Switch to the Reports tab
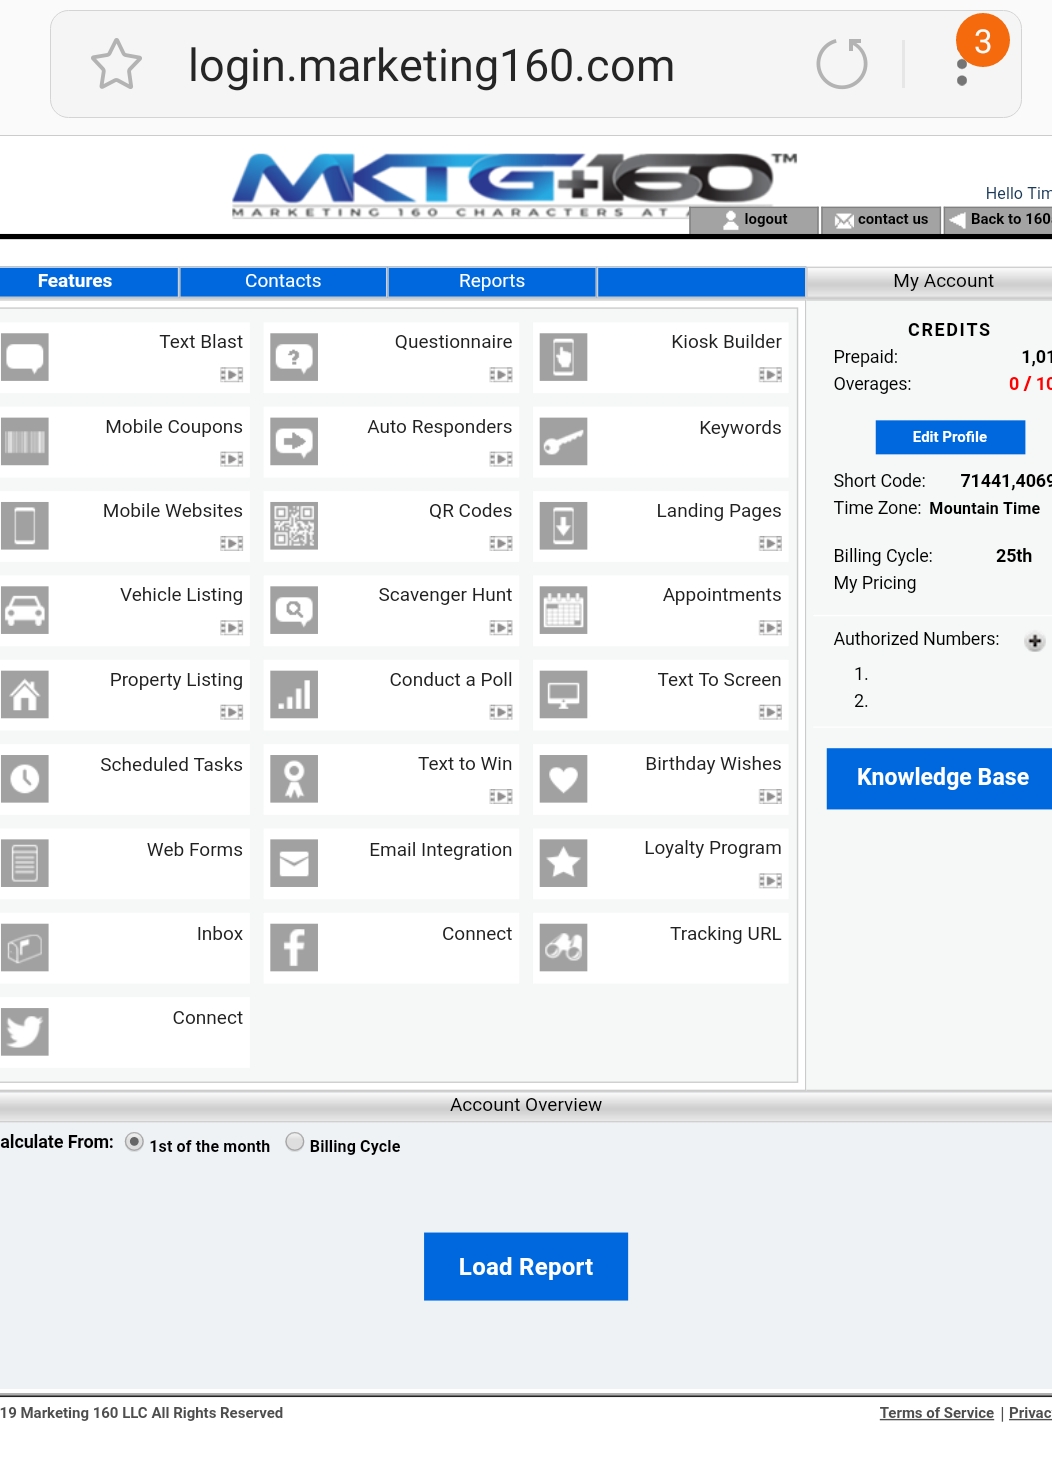Image resolution: width=1052 pixels, height=1468 pixels. 492,281
